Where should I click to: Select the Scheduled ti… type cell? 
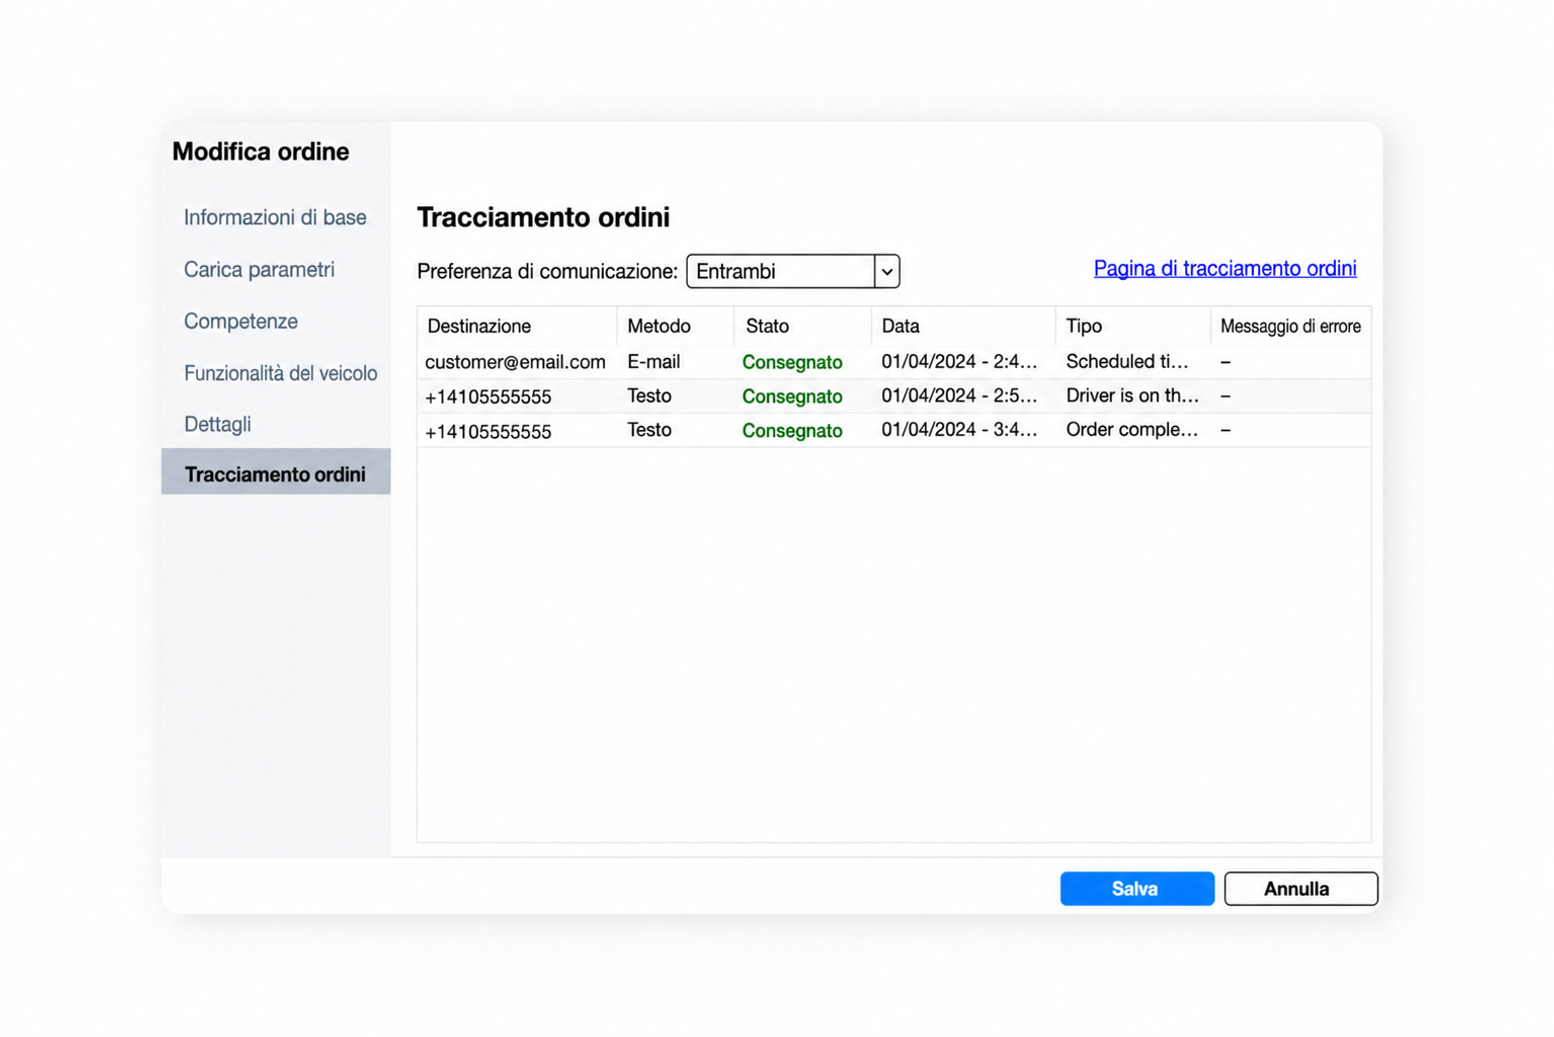[x=1127, y=362]
